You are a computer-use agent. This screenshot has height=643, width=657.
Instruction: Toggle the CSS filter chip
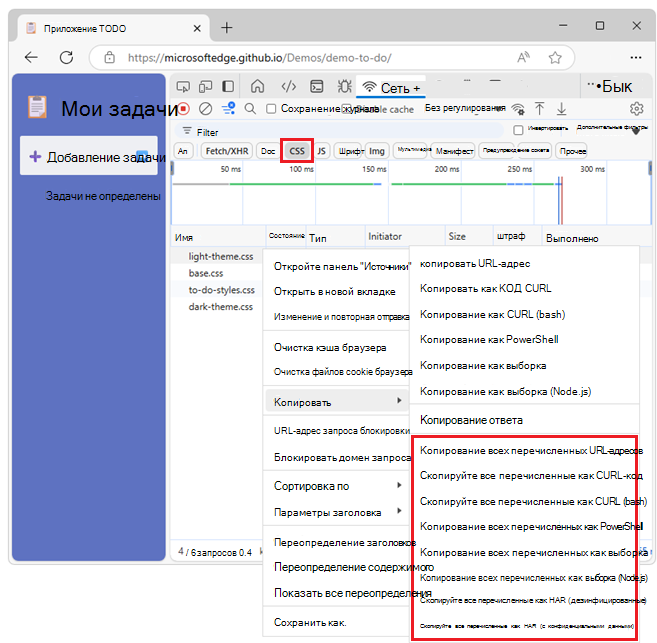tap(297, 151)
